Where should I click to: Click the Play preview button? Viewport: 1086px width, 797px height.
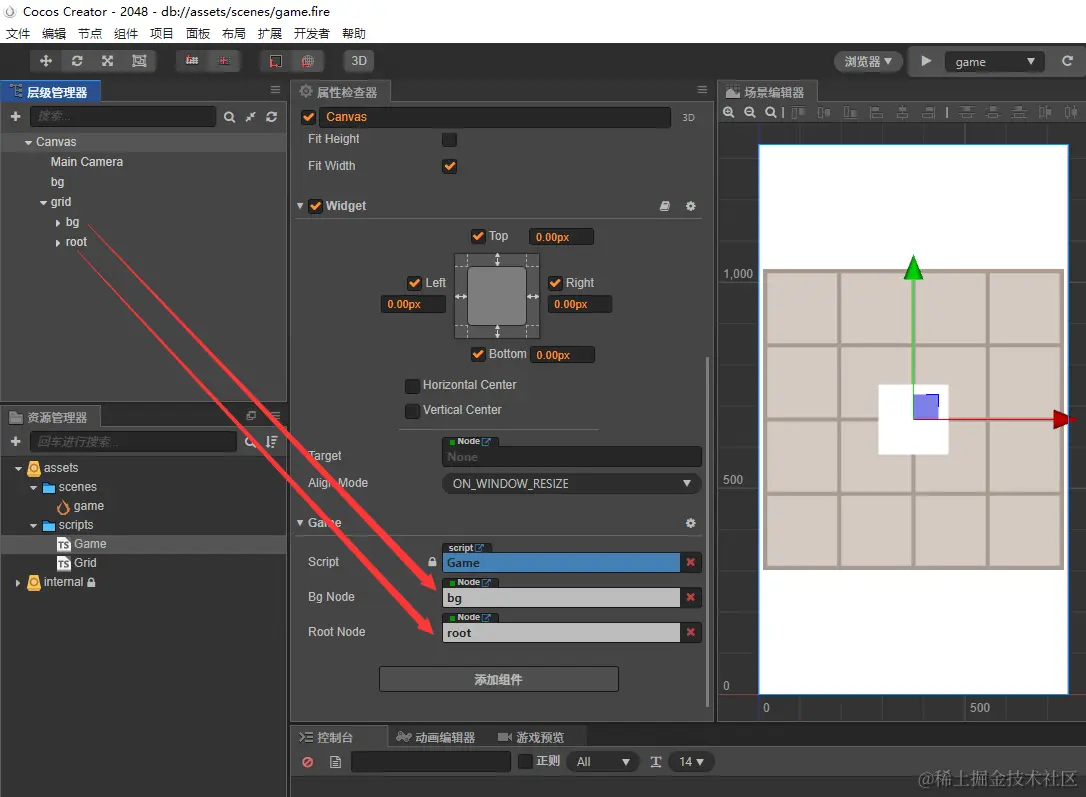click(926, 61)
